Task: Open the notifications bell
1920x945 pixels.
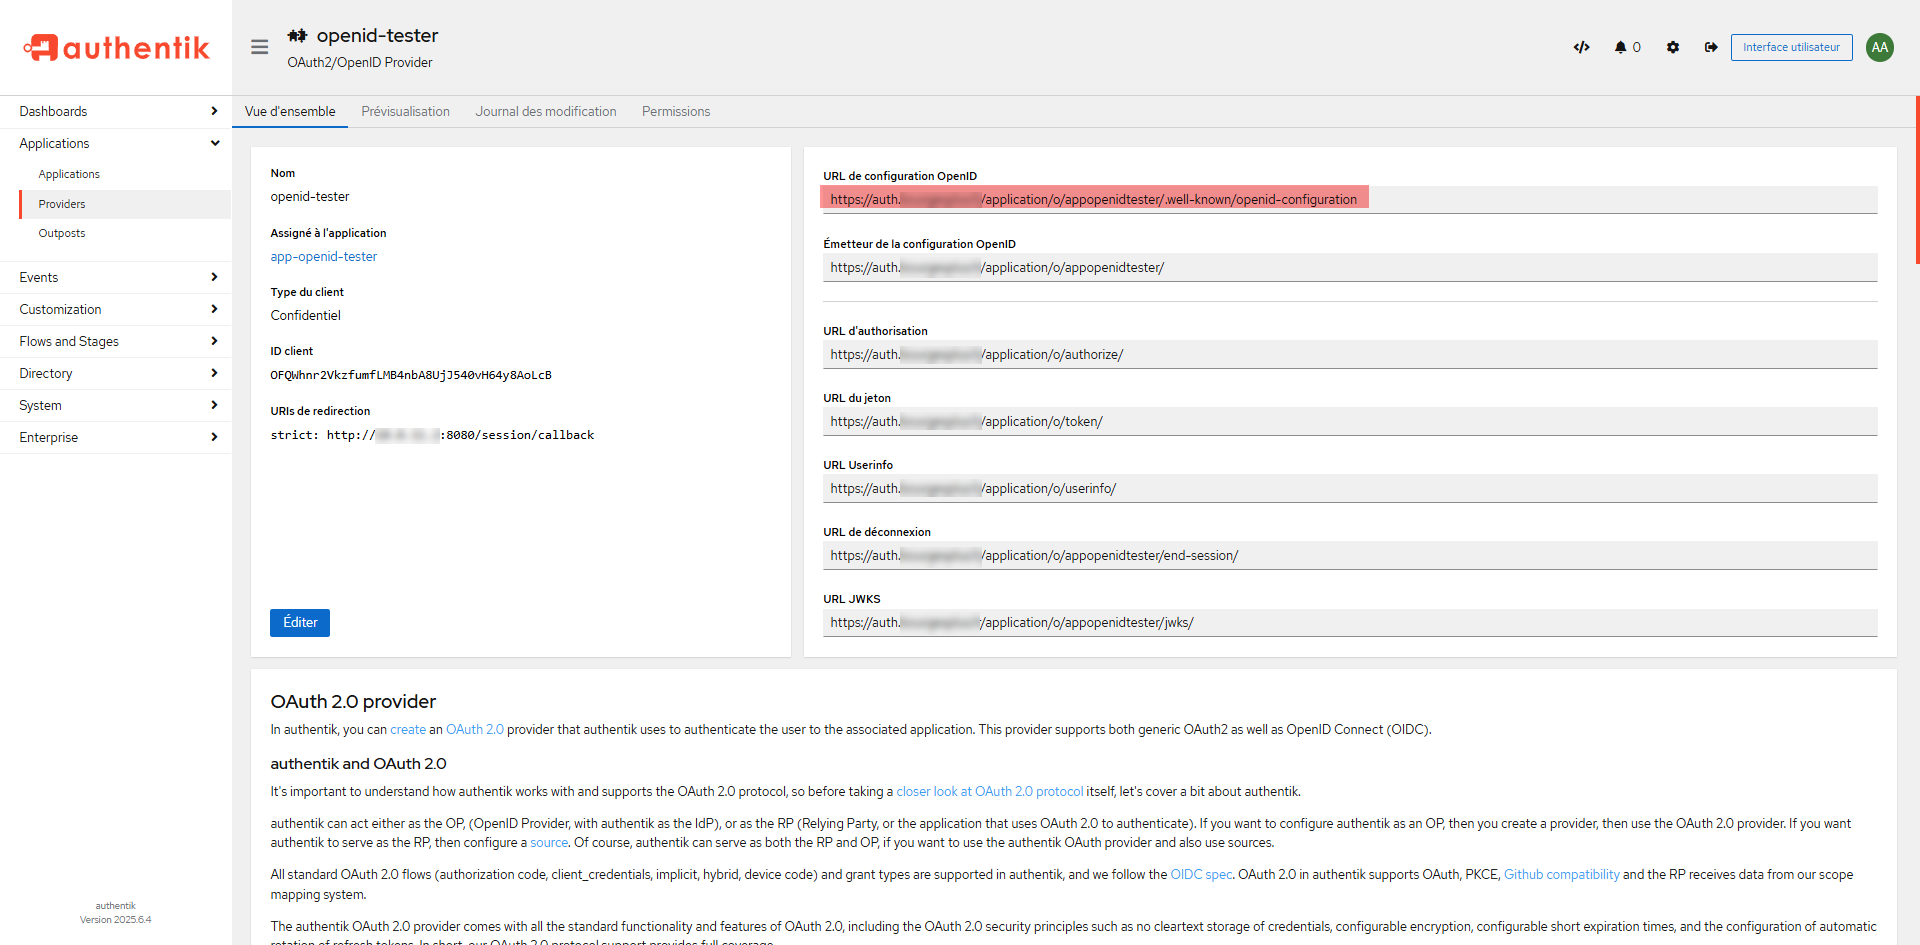Action: point(1620,47)
